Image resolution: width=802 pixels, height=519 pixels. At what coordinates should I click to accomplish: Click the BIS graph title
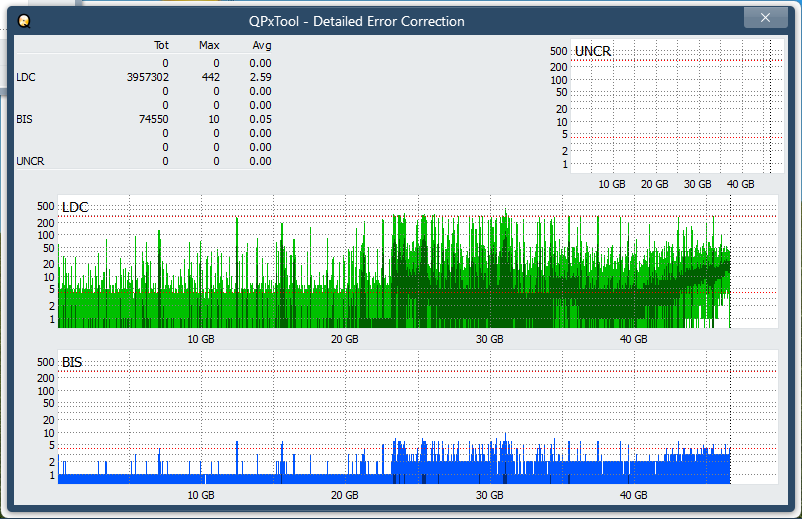coord(72,362)
